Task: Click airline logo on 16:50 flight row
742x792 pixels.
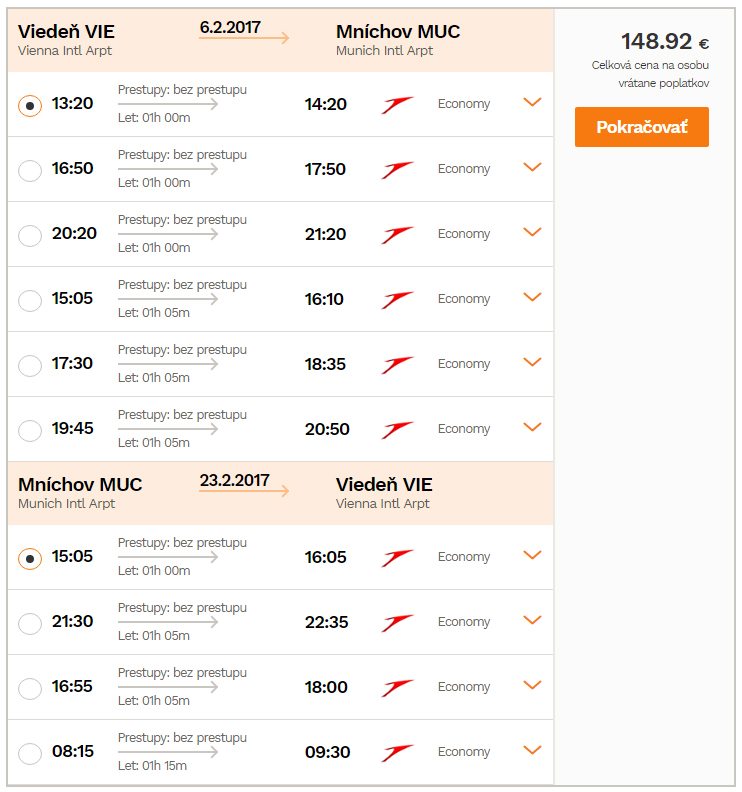Action: tap(397, 170)
